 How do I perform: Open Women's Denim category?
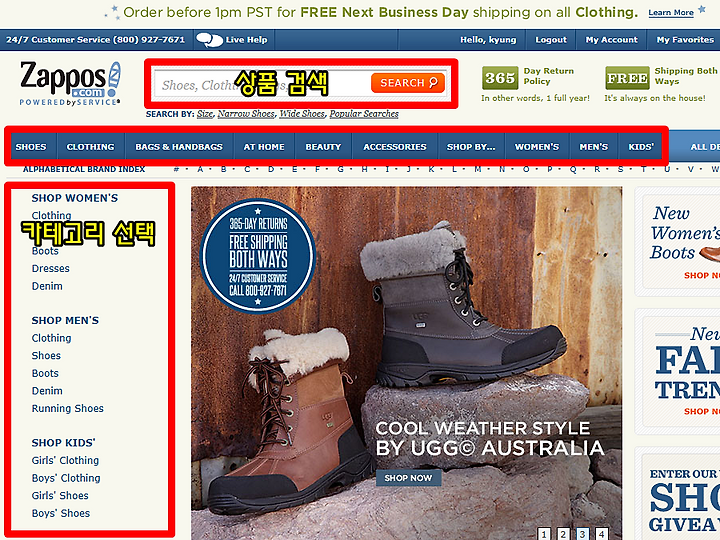coord(47,286)
